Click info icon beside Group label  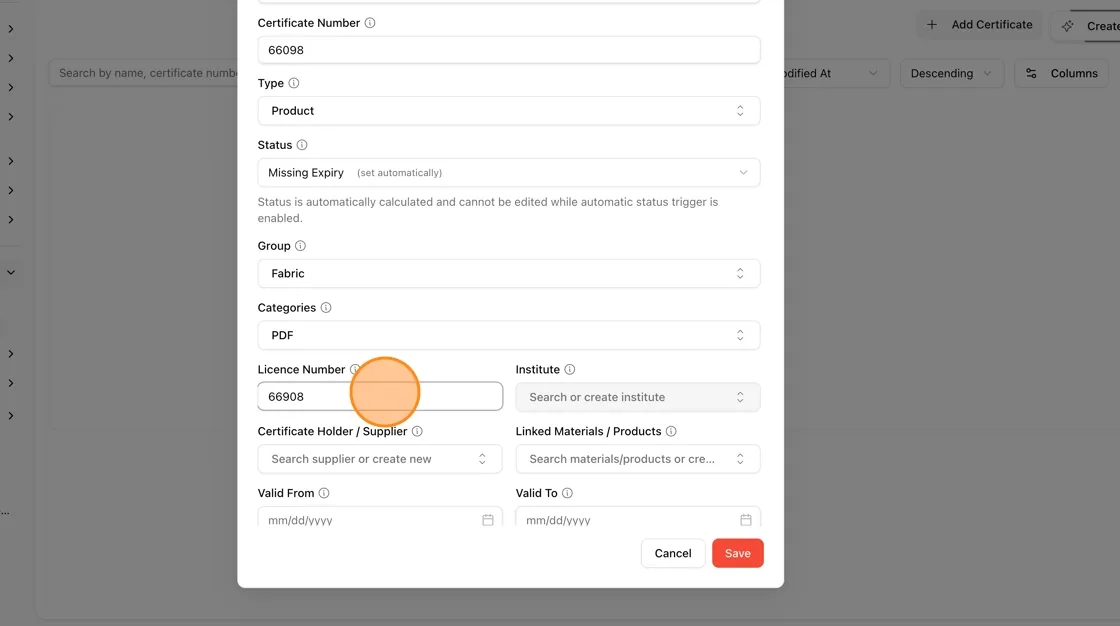point(301,246)
